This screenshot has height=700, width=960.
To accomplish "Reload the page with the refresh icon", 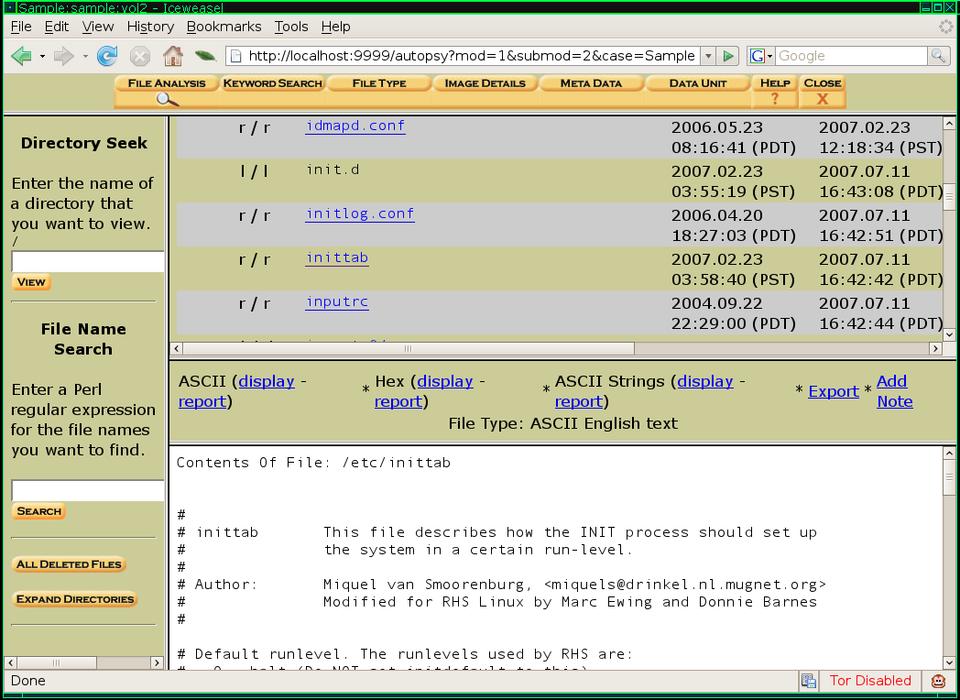I will pyautogui.click(x=107, y=56).
